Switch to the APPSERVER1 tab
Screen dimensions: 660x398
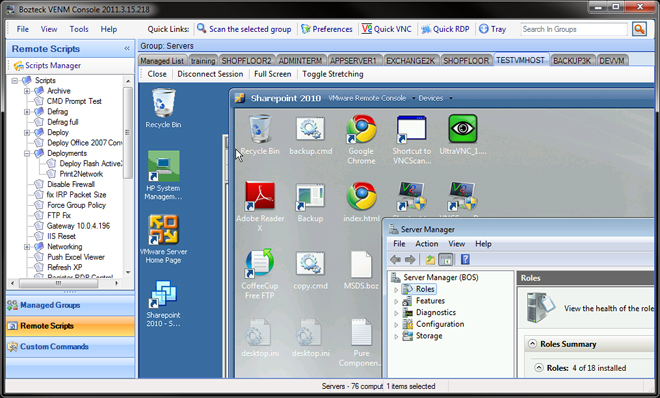coord(353,61)
